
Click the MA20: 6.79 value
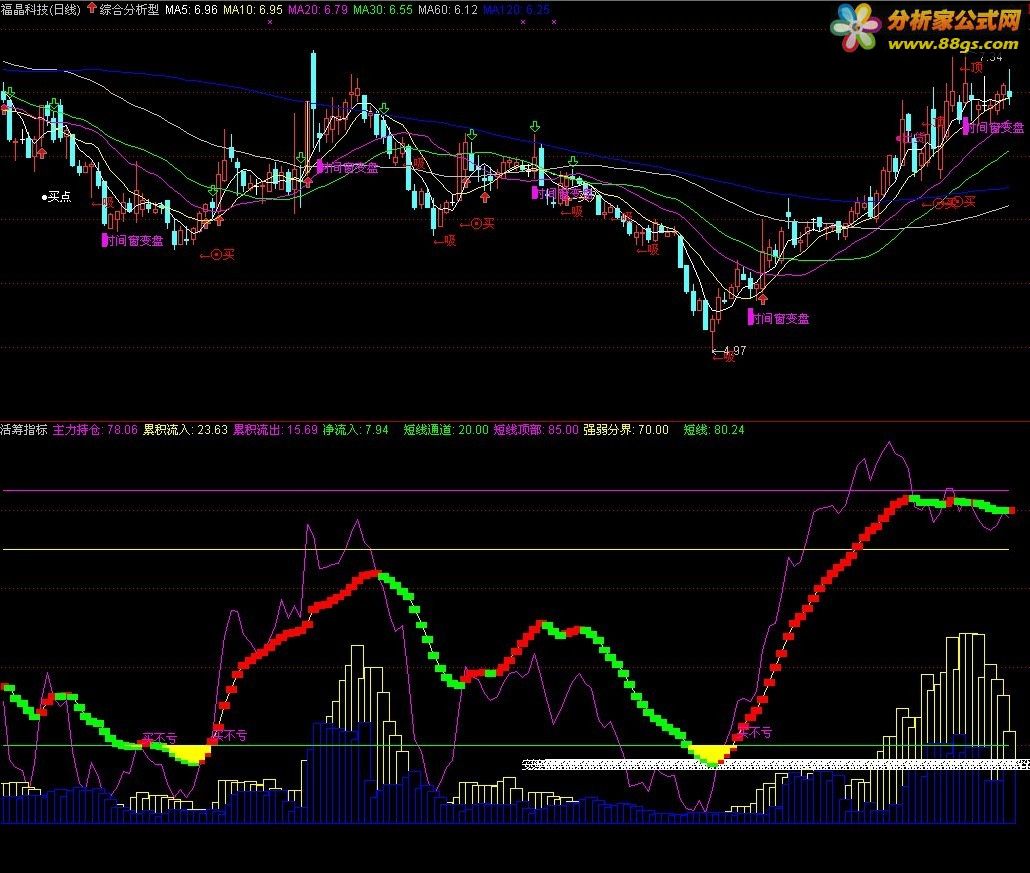coord(318,10)
